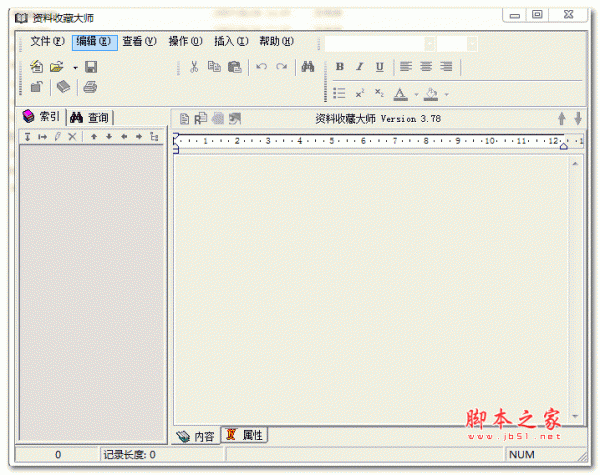Screen dimensions: 600x475
Task: Click the move right arrow in index toolbar
Action: 139,136
